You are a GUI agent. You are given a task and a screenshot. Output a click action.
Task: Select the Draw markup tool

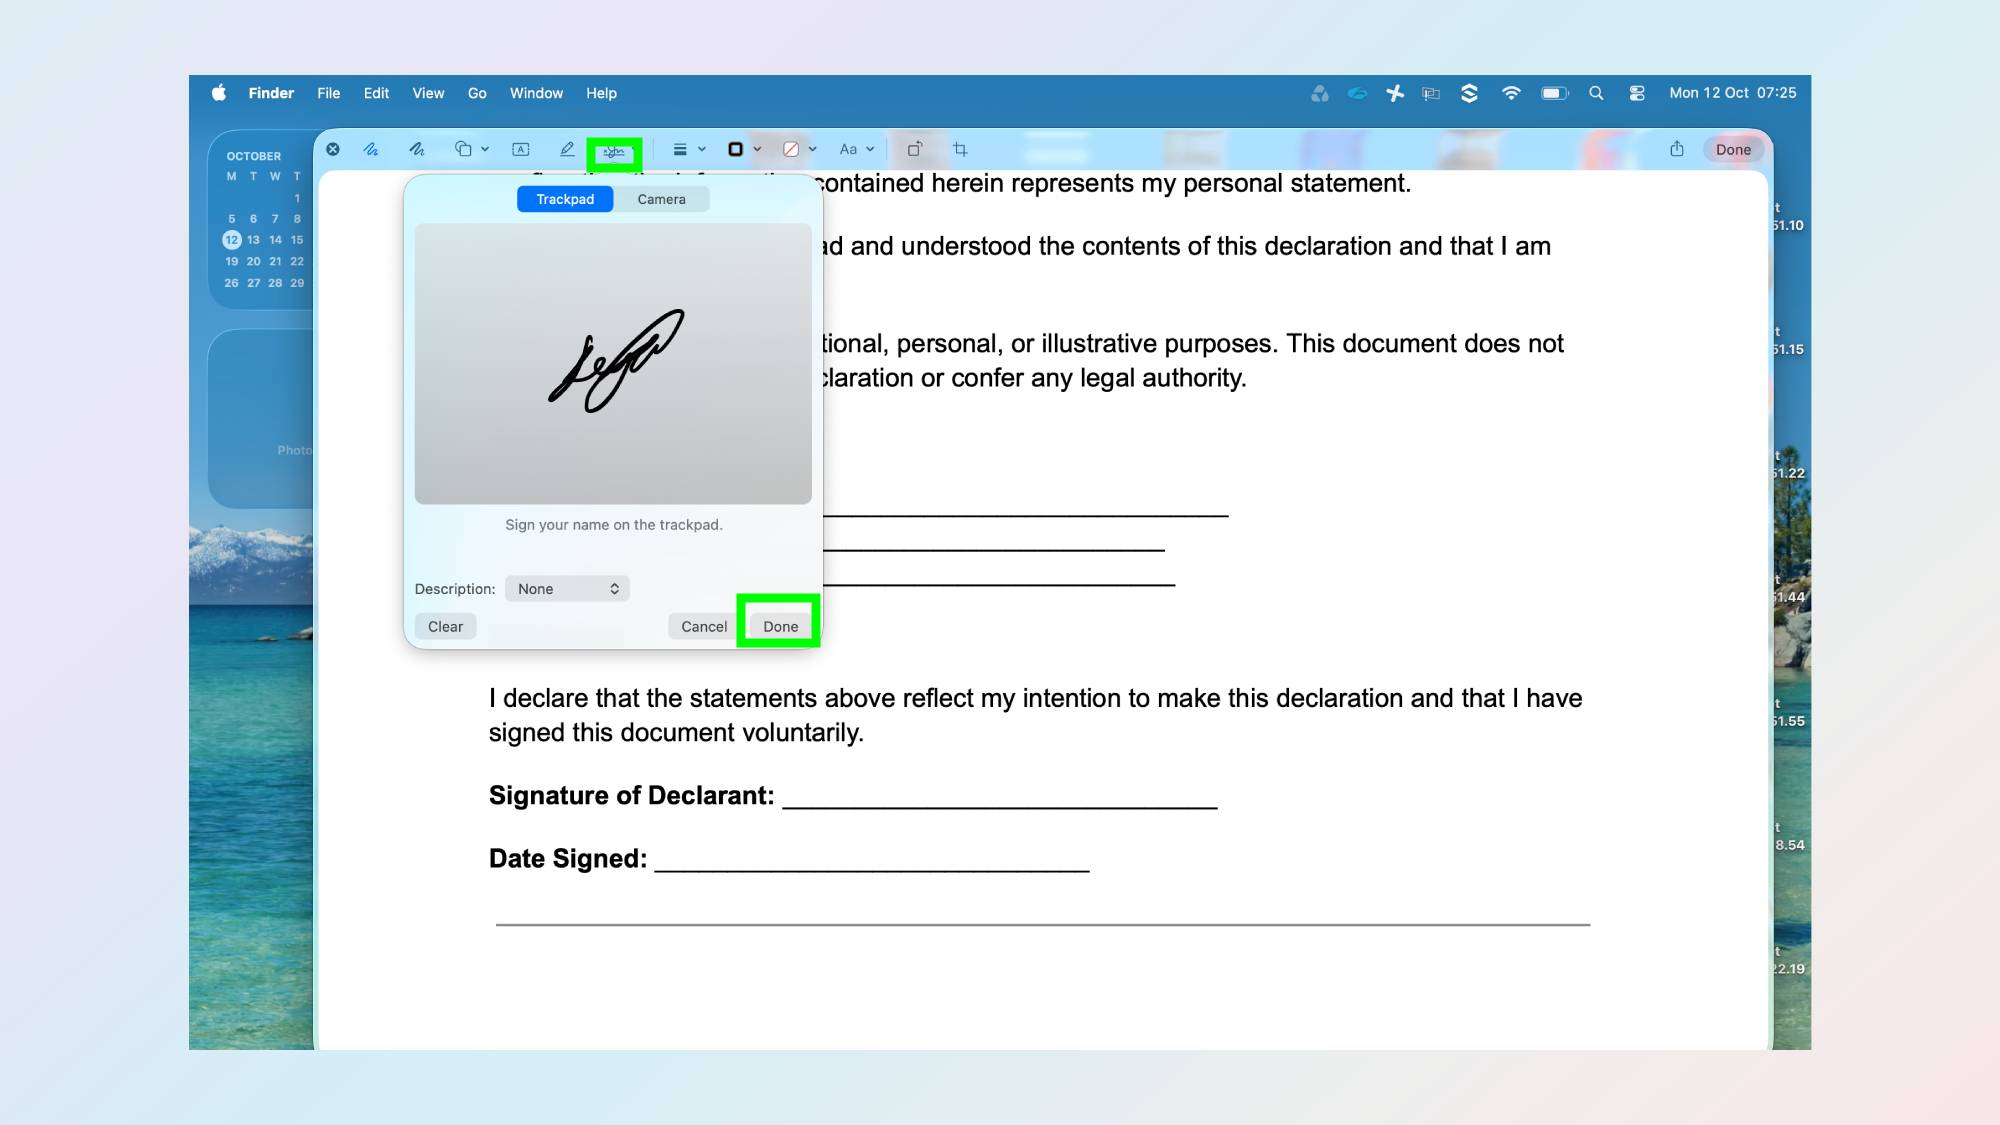pyautogui.click(x=417, y=149)
